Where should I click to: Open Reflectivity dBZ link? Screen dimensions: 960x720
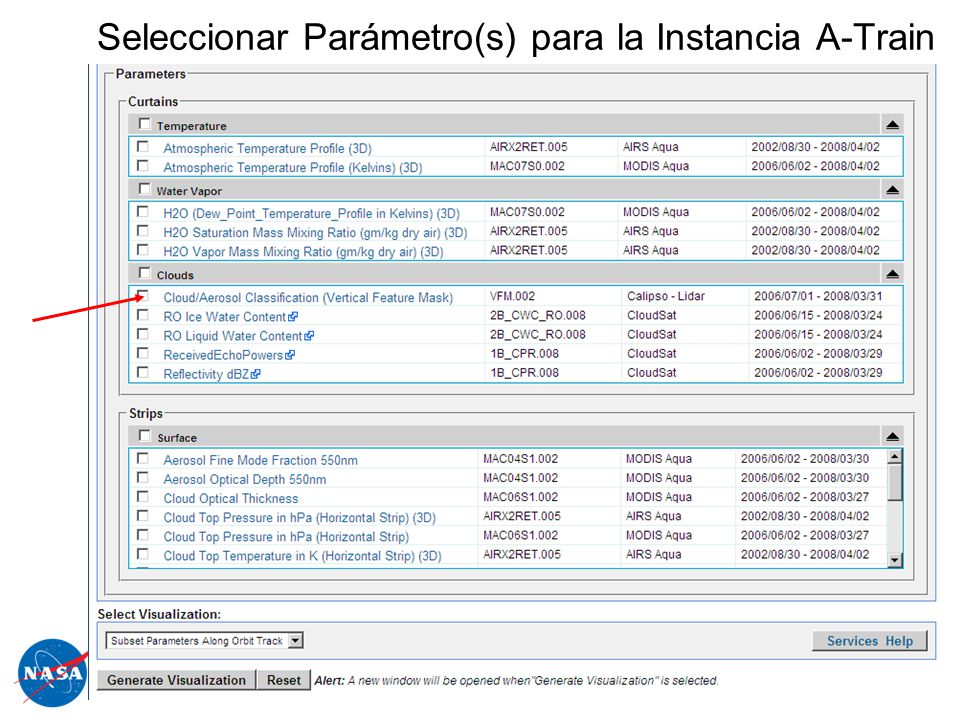coord(206,374)
